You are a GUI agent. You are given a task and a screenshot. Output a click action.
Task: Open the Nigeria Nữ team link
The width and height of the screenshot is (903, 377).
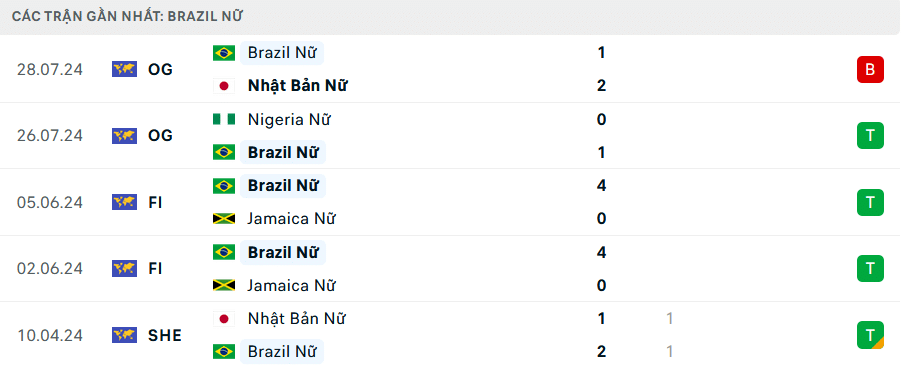289,120
